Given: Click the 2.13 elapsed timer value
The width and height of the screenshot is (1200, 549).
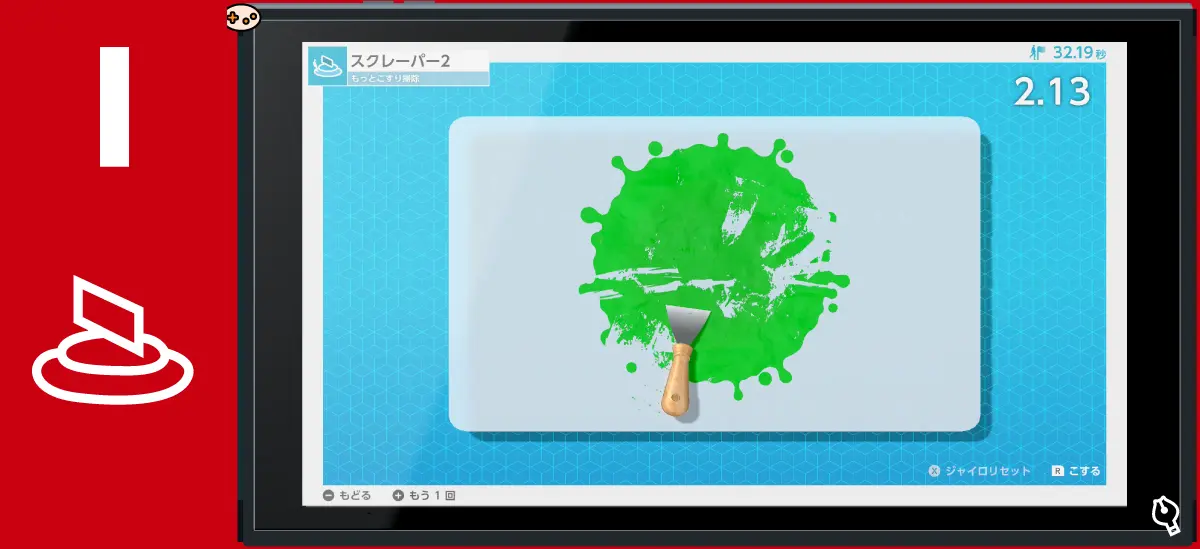Looking at the screenshot, I should [x=1052, y=92].
